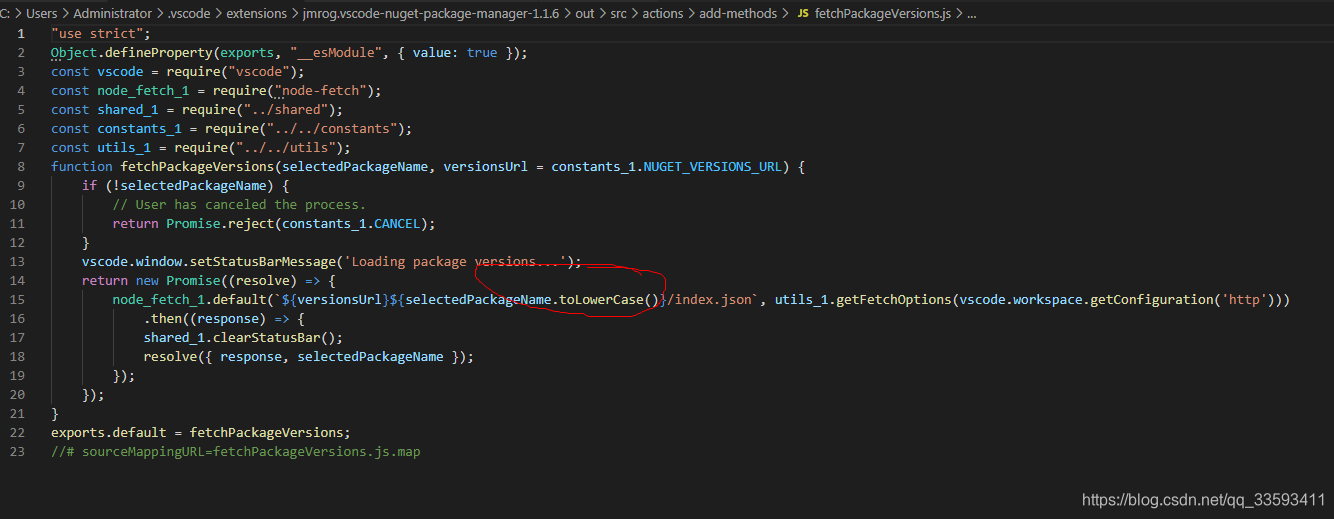
Task: Select line number 8 in the gutter
Action: click(x=22, y=166)
